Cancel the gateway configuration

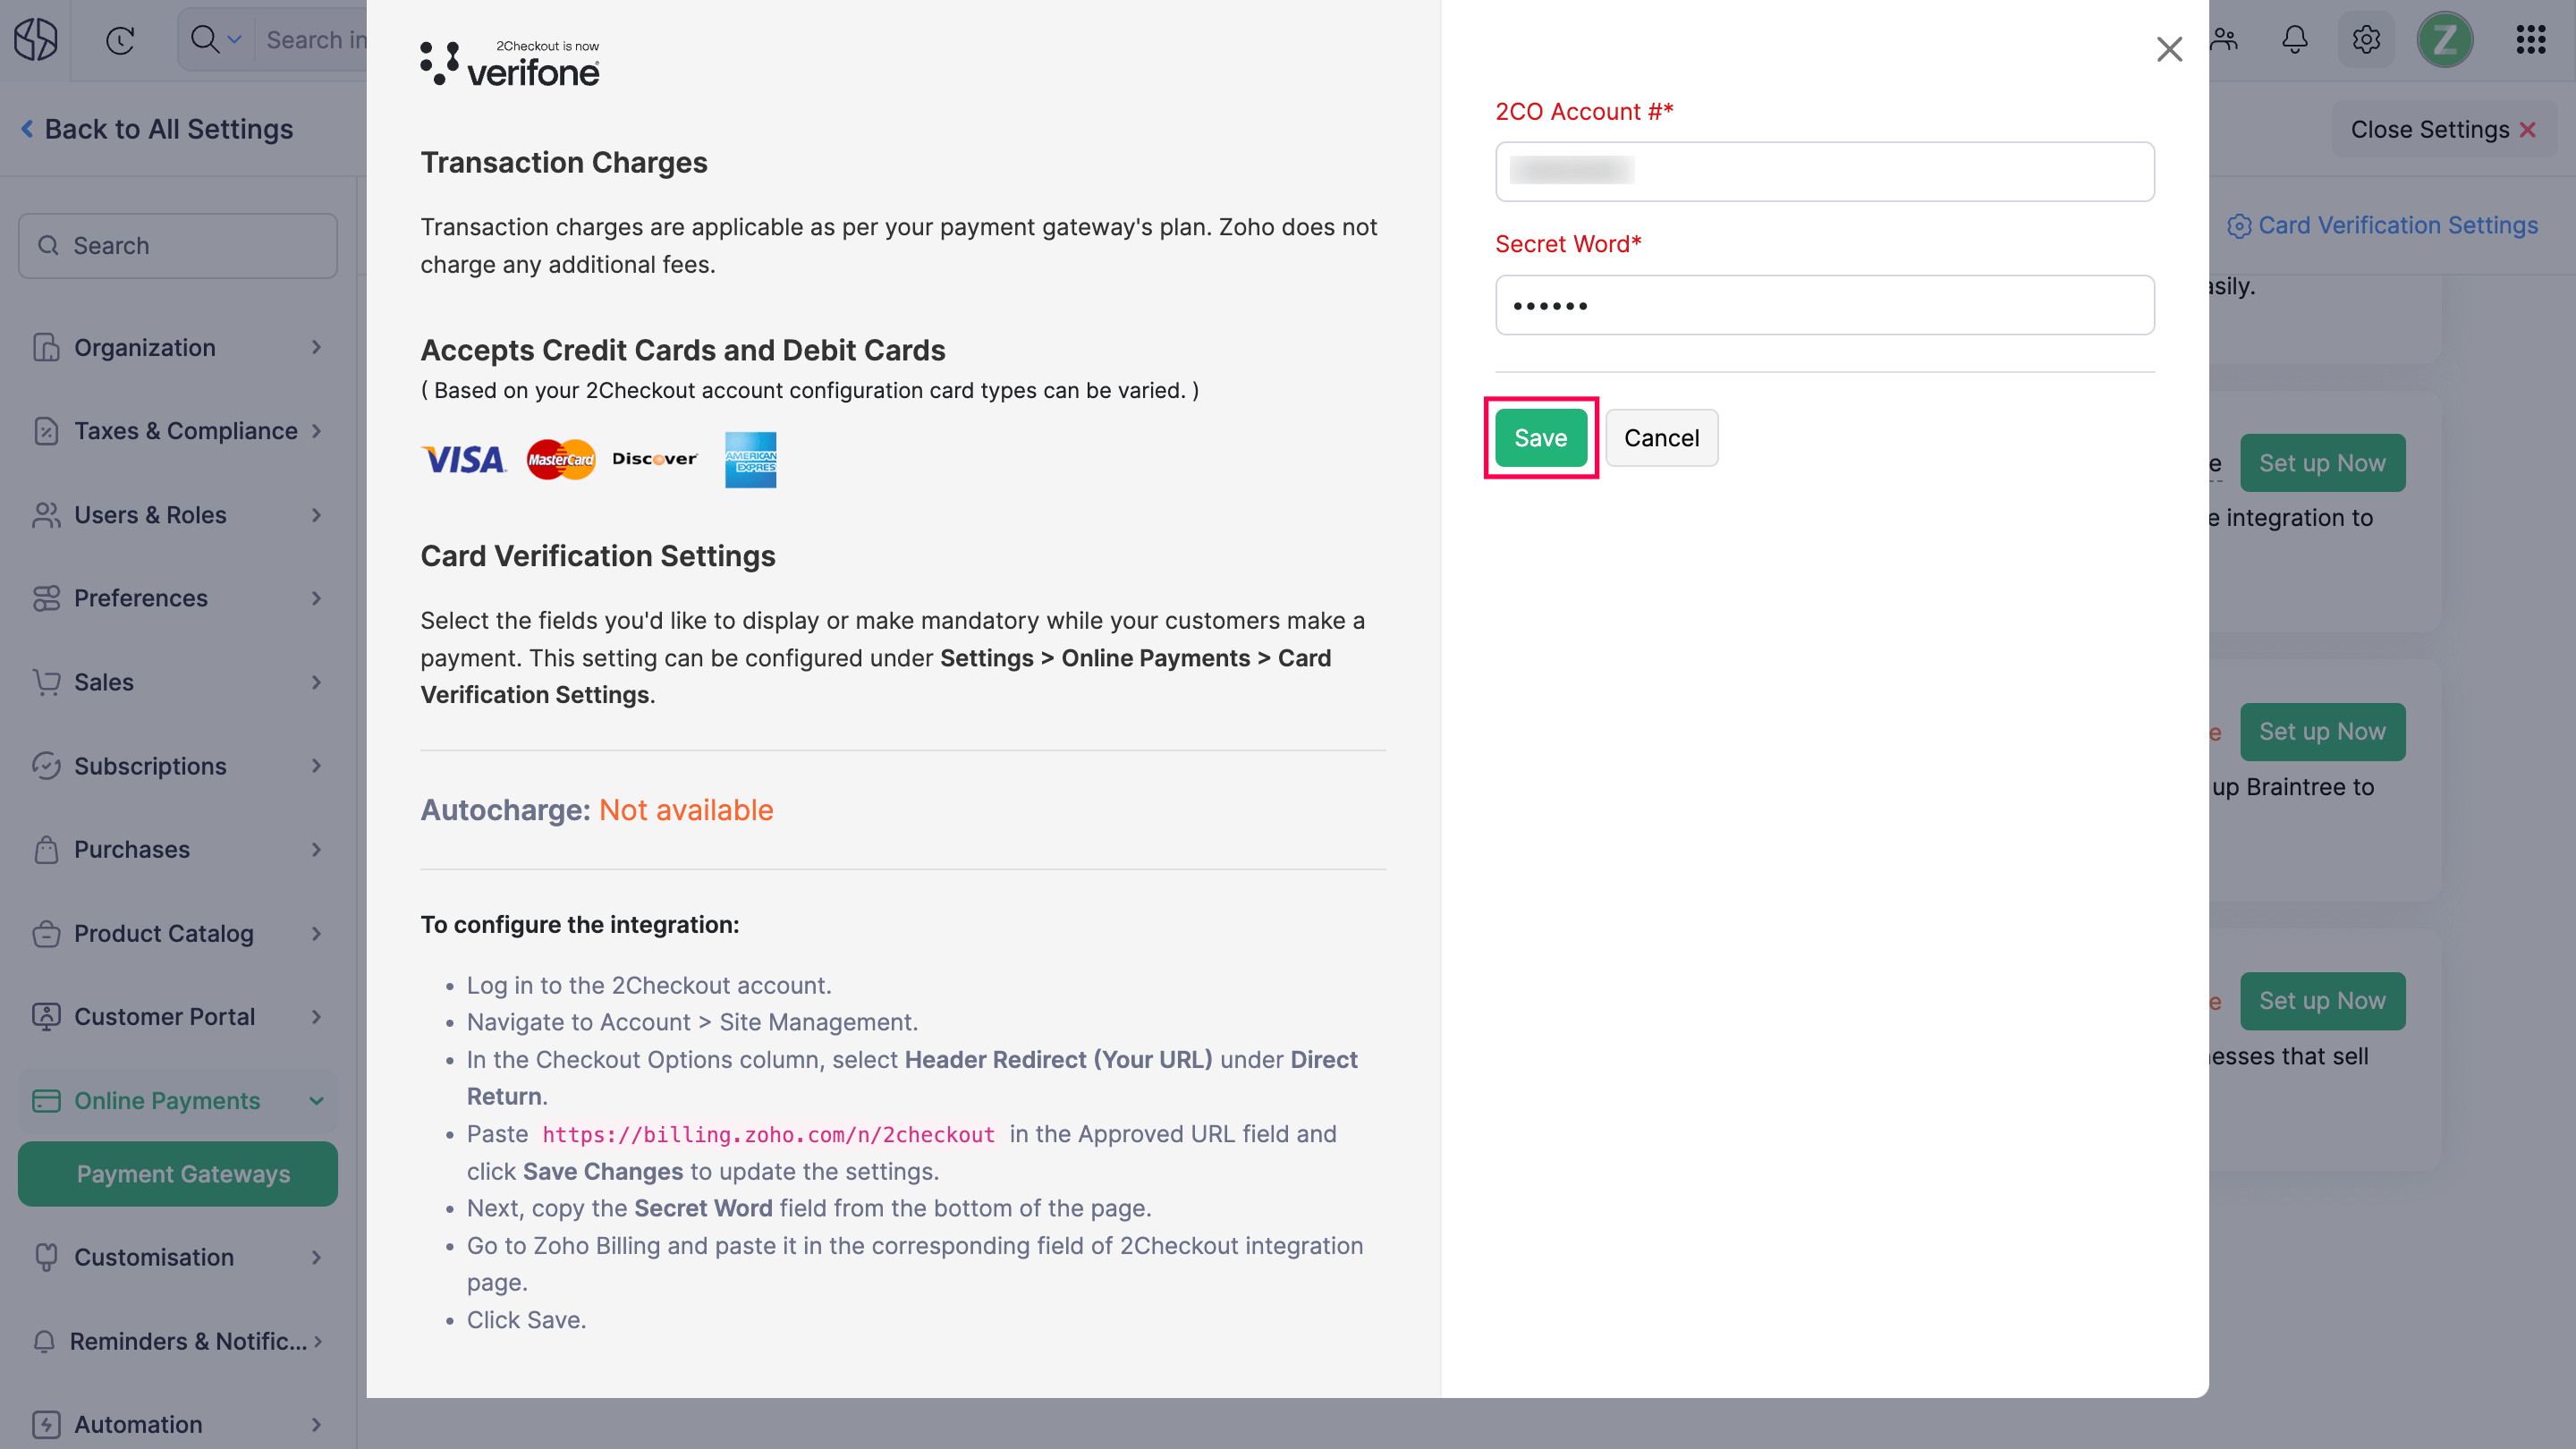(1661, 438)
